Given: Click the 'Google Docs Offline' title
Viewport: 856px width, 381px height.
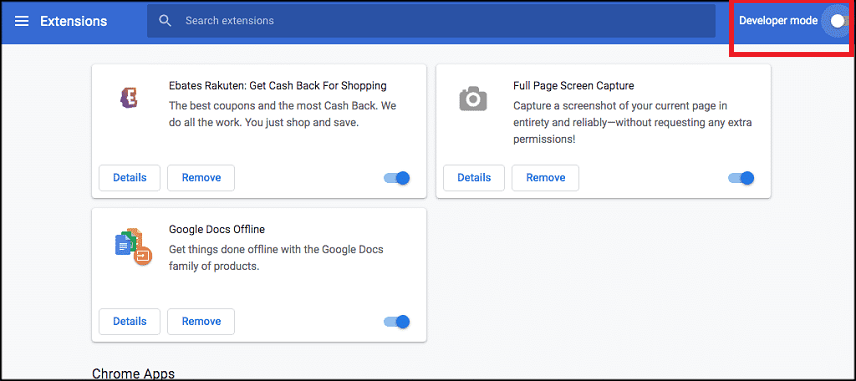Looking at the screenshot, I should [x=217, y=229].
